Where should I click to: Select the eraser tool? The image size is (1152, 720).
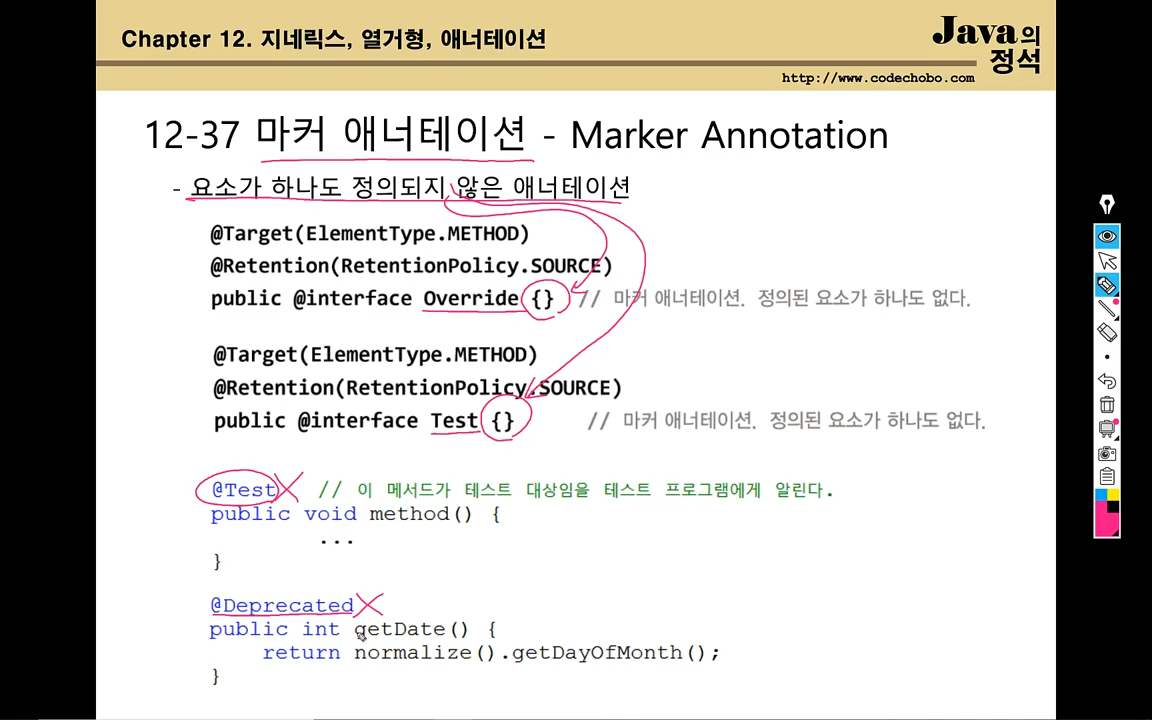1106,332
